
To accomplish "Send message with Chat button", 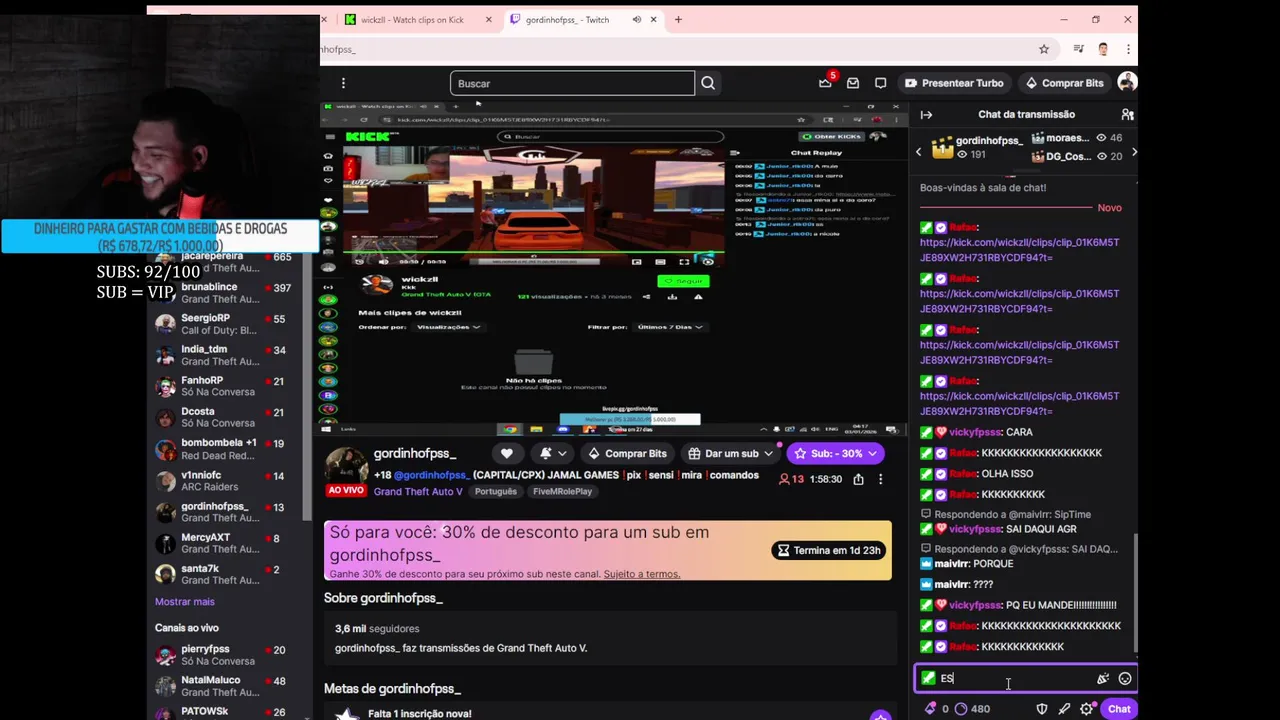I will tap(1119, 709).
